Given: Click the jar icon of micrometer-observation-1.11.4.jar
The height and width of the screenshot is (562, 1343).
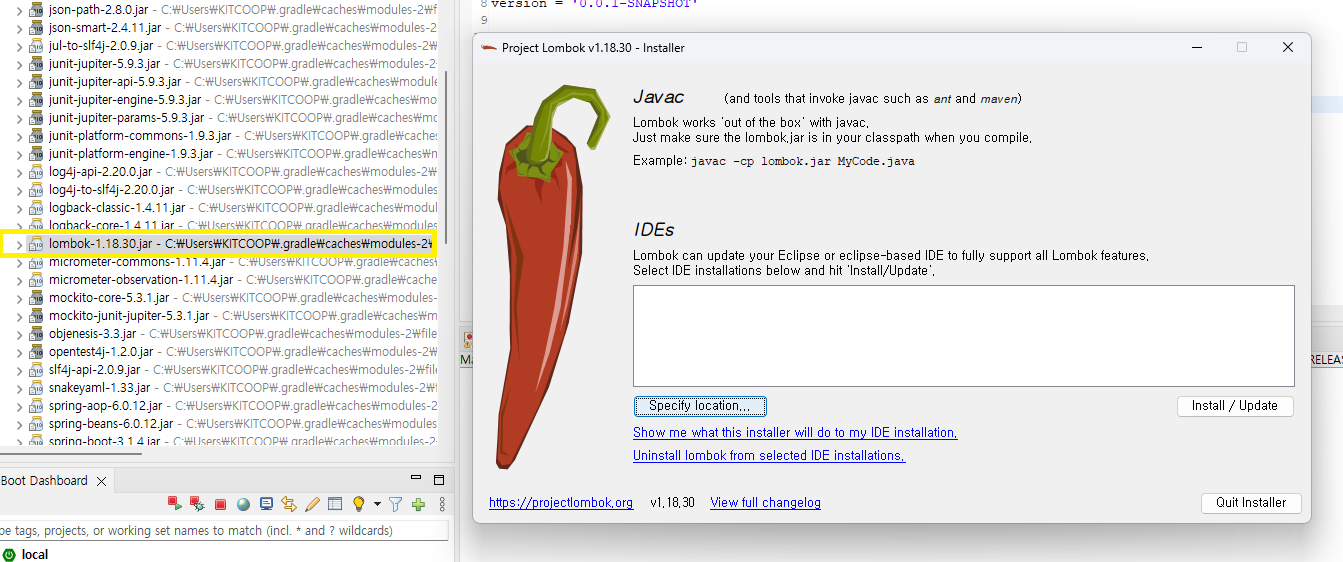Looking at the screenshot, I should (36, 280).
